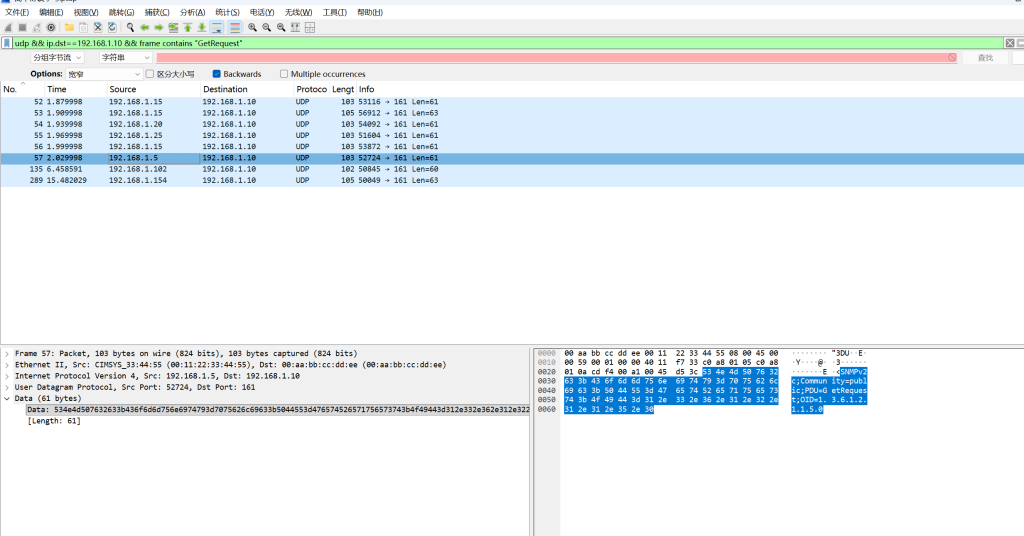Click the start capture shark fin icon

pos(7,27)
